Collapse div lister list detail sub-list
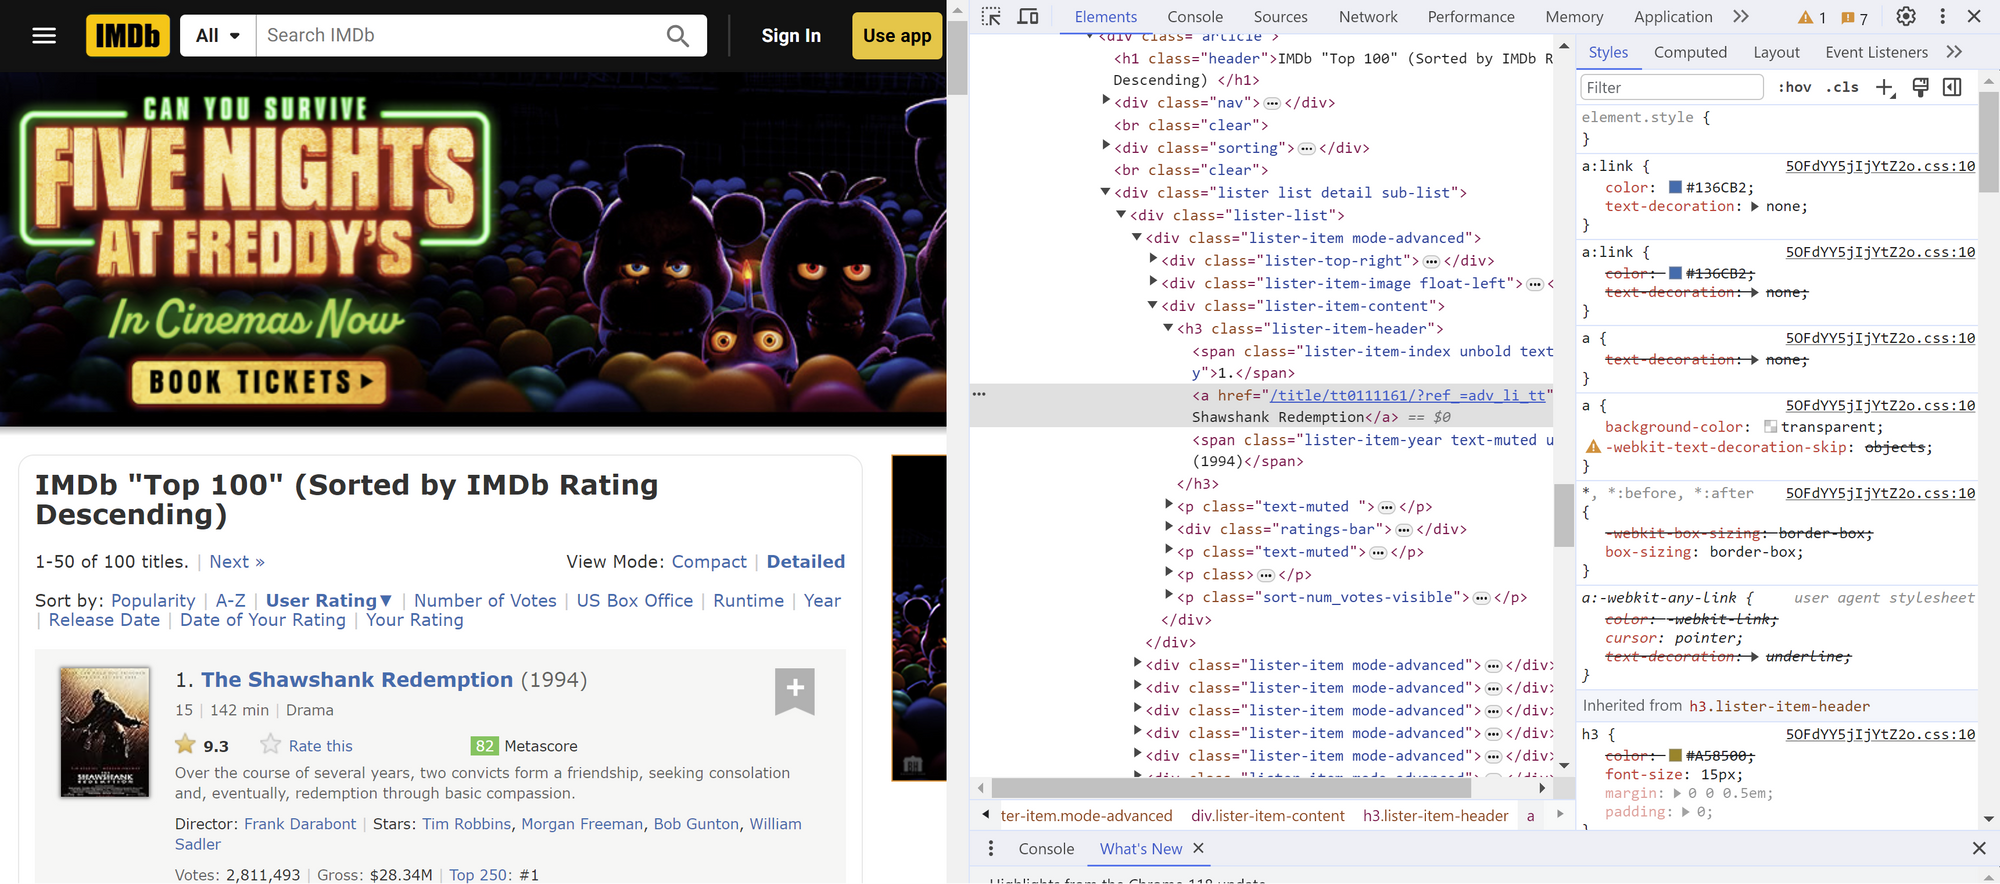This screenshot has height=884, width=2000. click(1105, 192)
